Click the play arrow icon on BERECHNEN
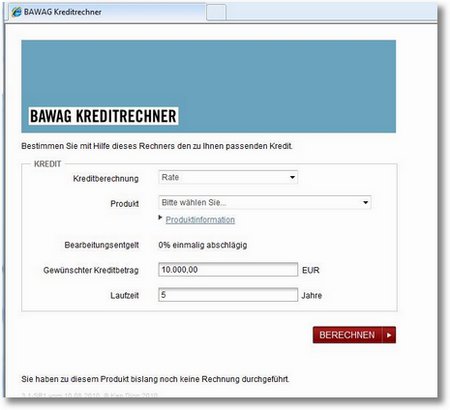This screenshot has width=450, height=410. pos(389,335)
